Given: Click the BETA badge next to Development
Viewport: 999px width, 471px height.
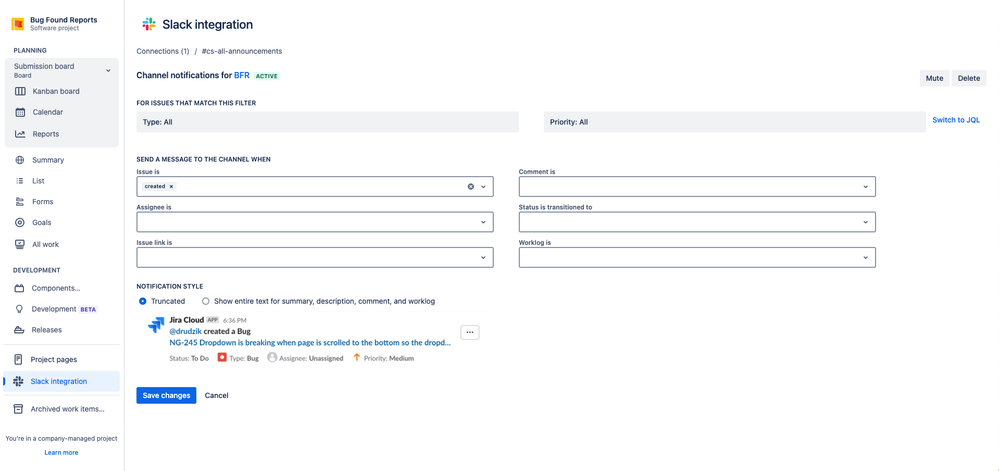Looking at the screenshot, I should pos(88,309).
